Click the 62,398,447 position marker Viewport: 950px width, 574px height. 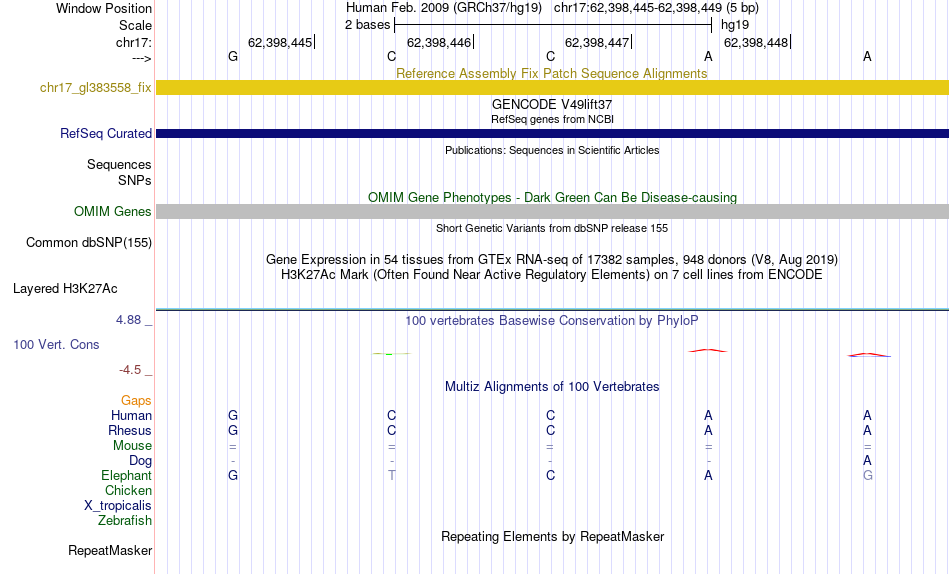pyautogui.click(x=597, y=42)
